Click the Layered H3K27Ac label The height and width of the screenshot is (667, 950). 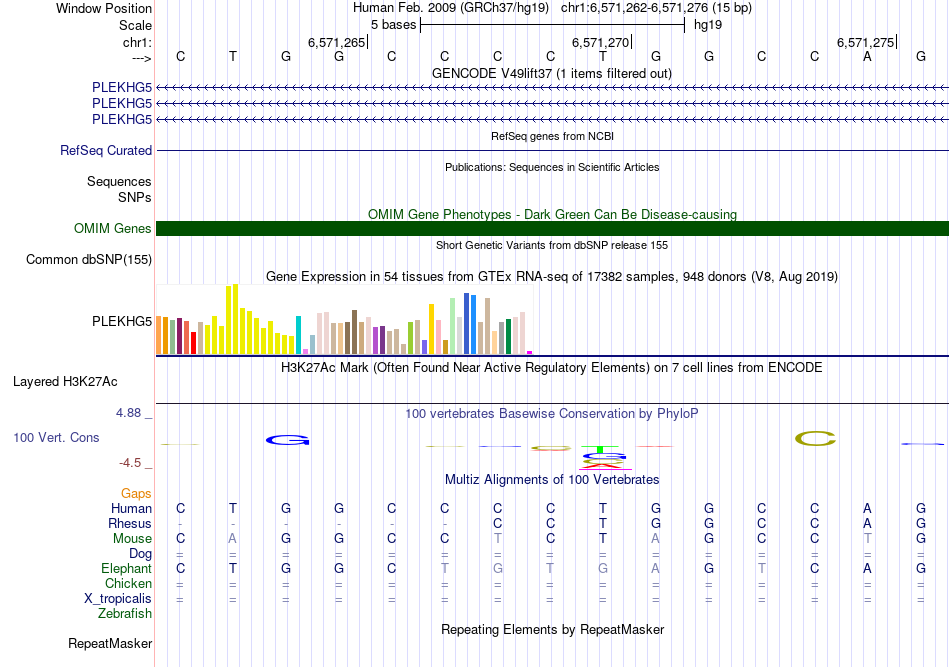coord(65,382)
